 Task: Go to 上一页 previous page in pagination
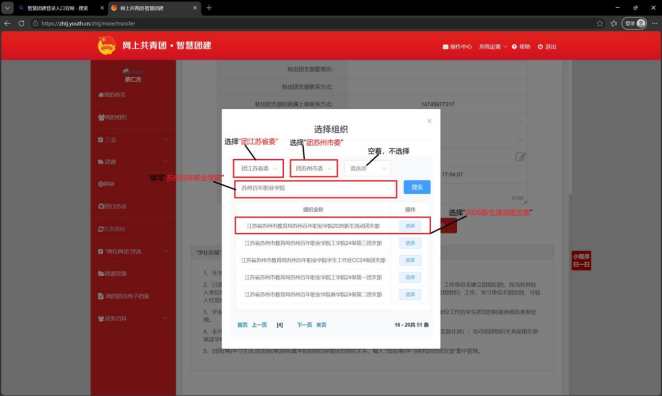pyautogui.click(x=259, y=325)
